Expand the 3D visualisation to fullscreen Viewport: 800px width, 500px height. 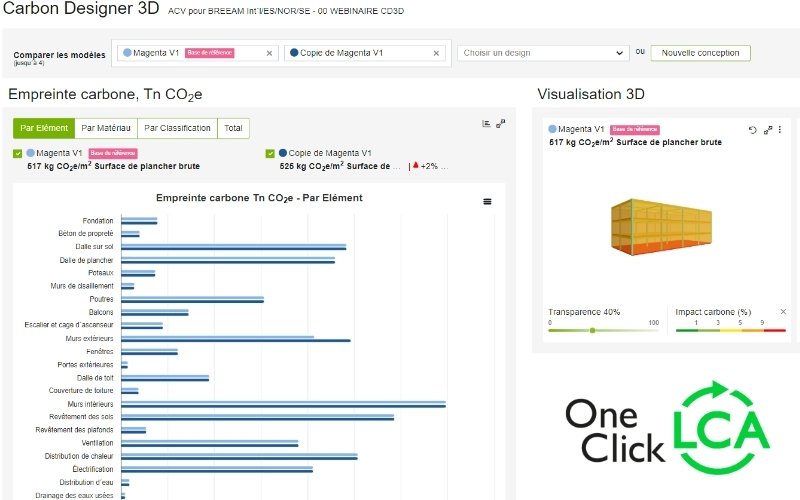click(x=768, y=130)
